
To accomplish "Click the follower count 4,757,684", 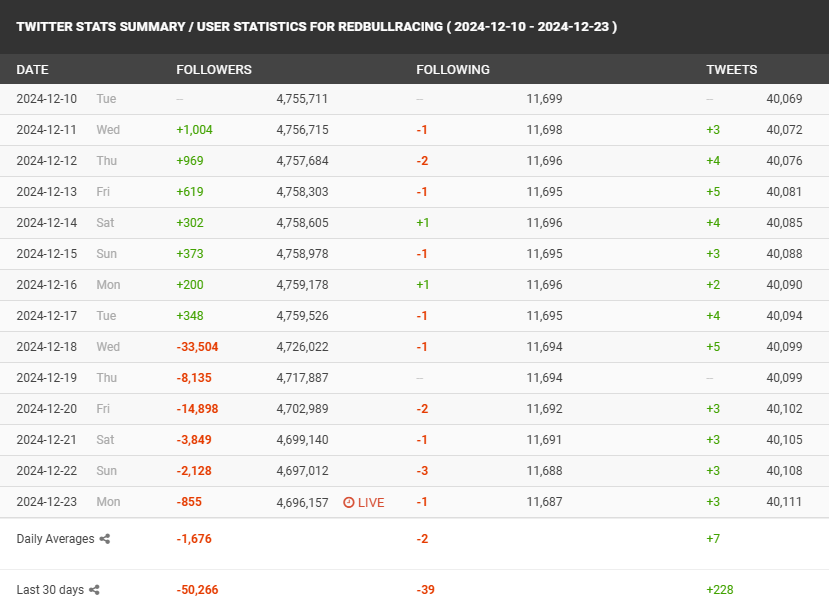I will coord(302,161).
